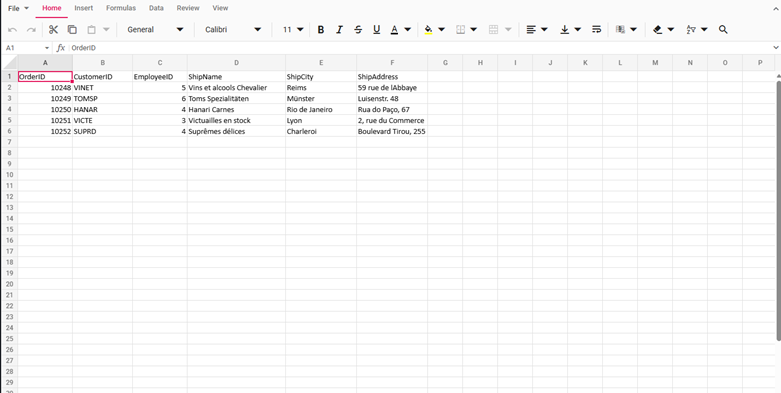Image resolution: width=781 pixels, height=393 pixels.
Task: Switch to the Insert tab
Action: pos(84,8)
